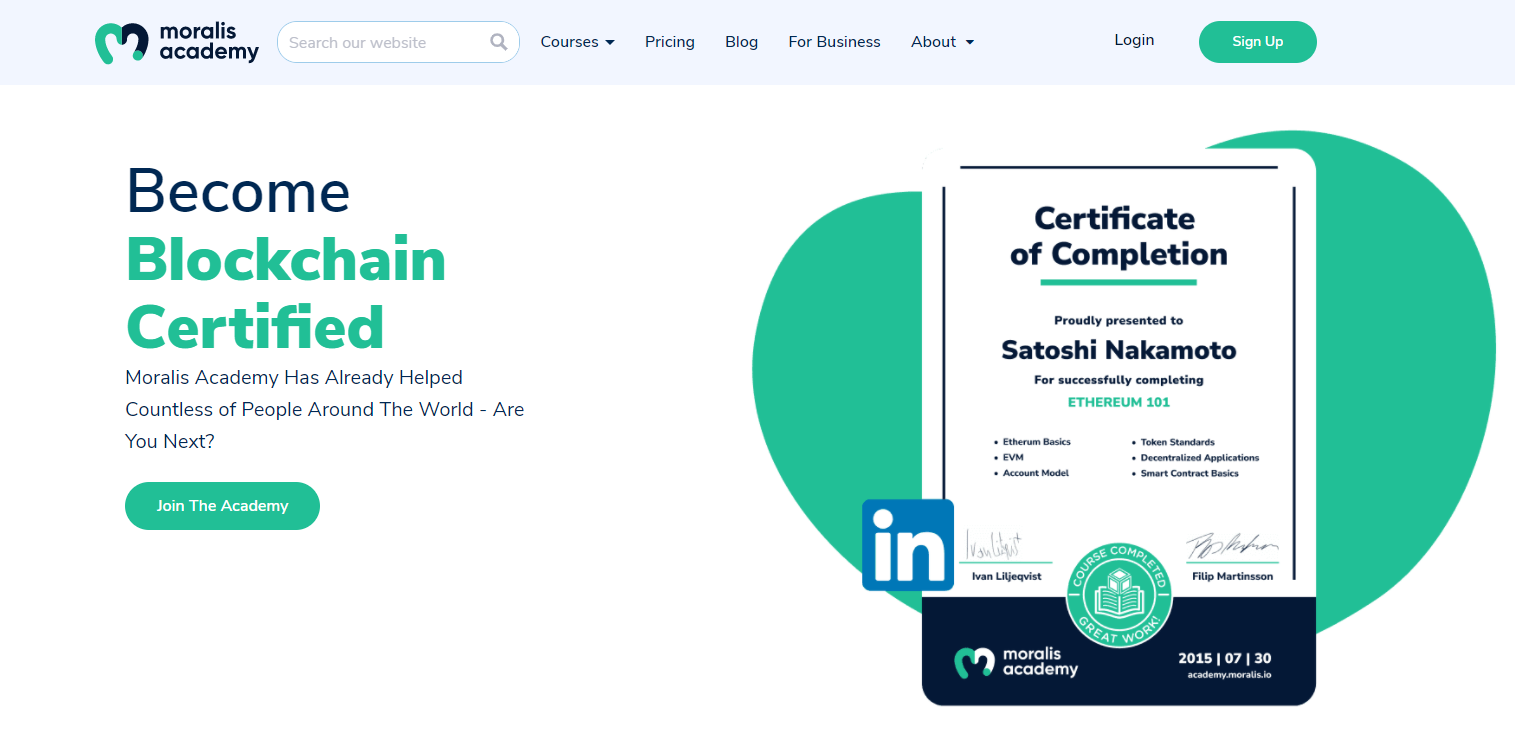Click the For successfully completing text

[1119, 380]
